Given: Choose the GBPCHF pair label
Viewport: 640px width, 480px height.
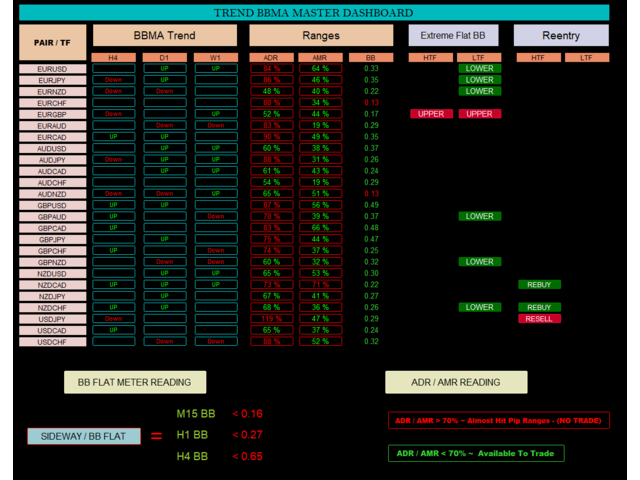Looking at the screenshot, I should [53, 251].
